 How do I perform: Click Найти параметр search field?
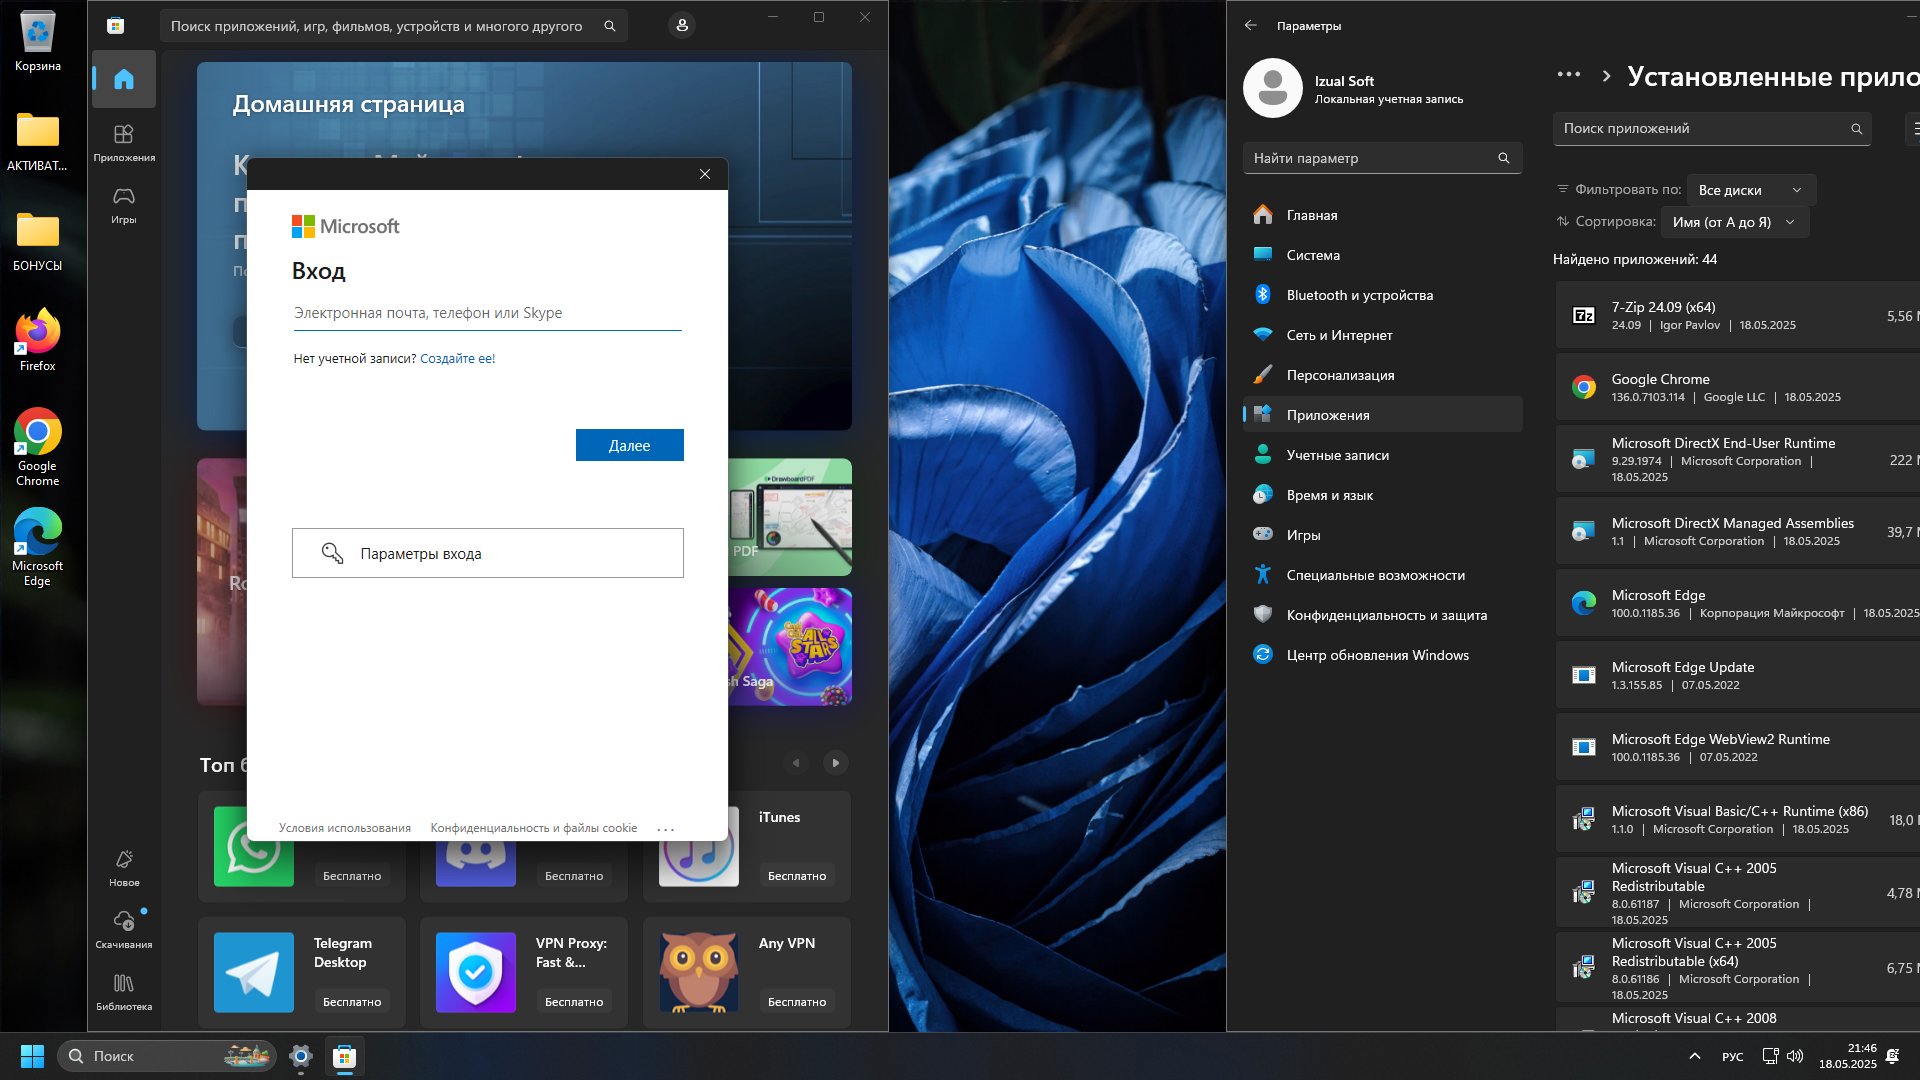[1382, 158]
